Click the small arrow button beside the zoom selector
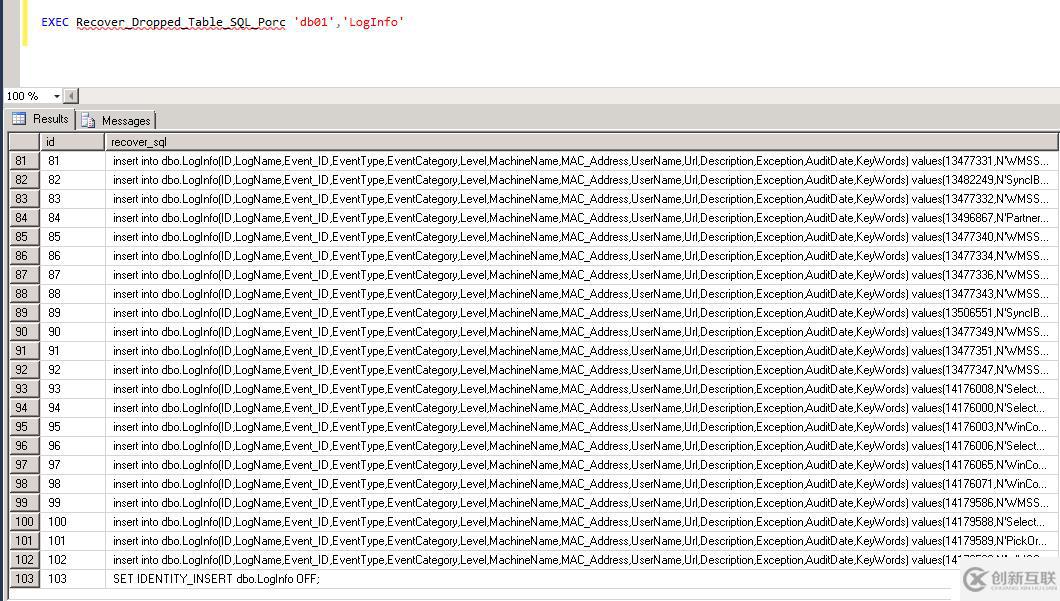1060x601 pixels. coord(70,95)
